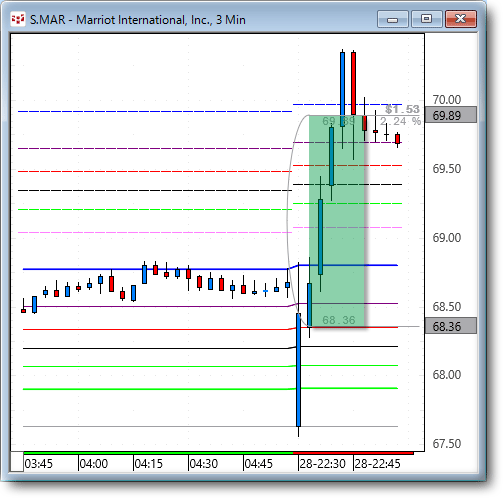Click the 04:15 time axis label

coord(148,464)
